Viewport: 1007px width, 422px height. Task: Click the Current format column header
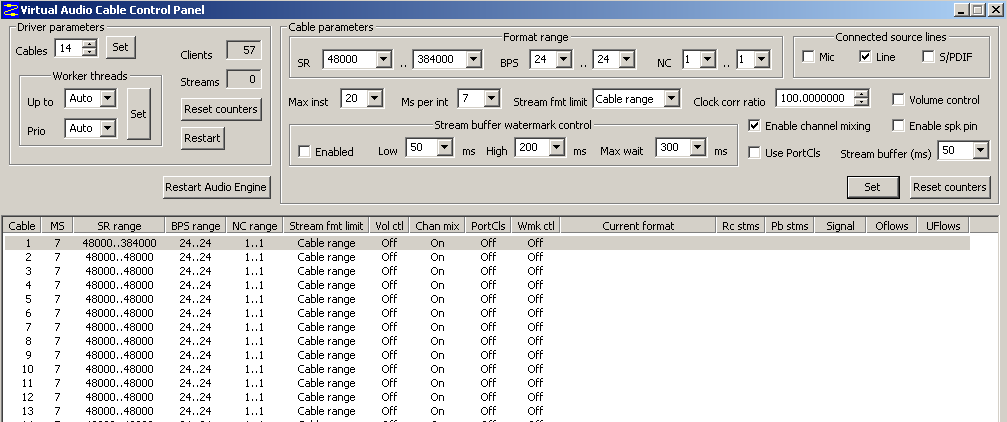(638, 225)
